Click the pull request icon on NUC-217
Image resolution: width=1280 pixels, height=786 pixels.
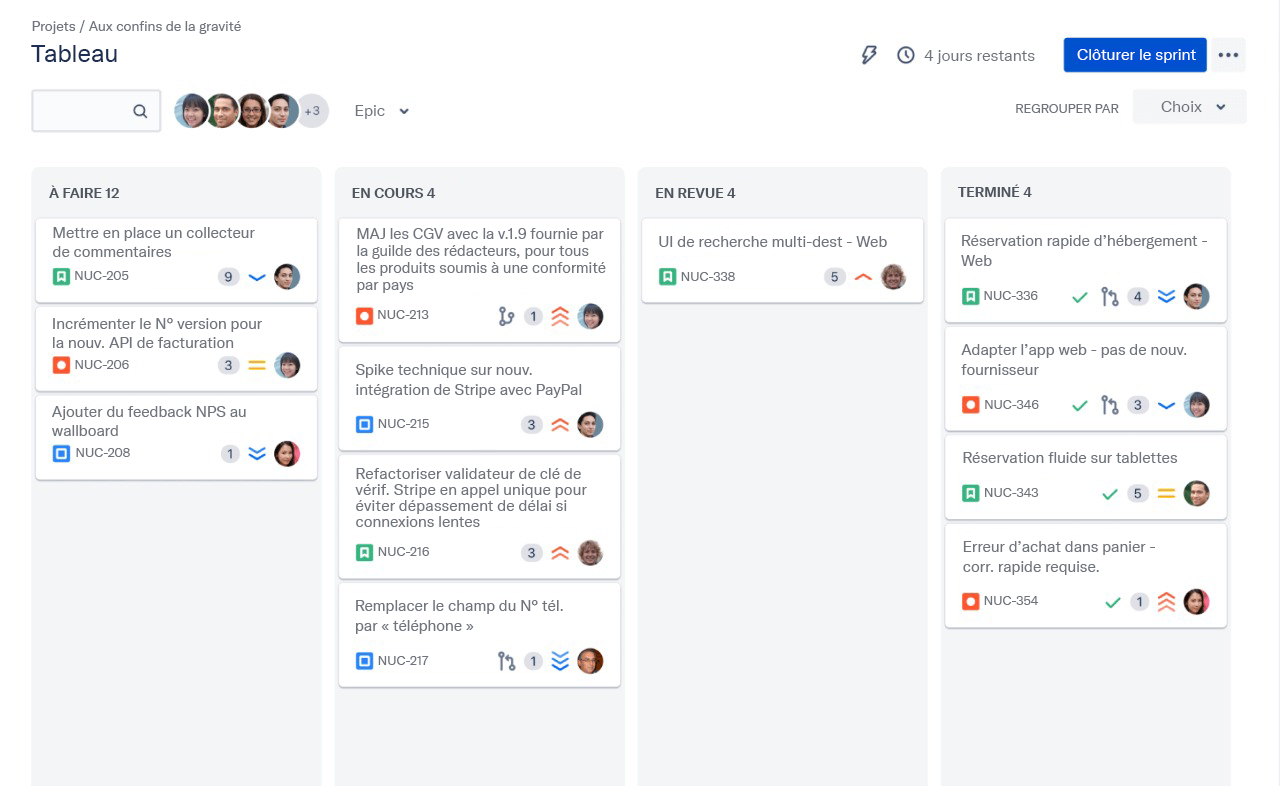(506, 661)
